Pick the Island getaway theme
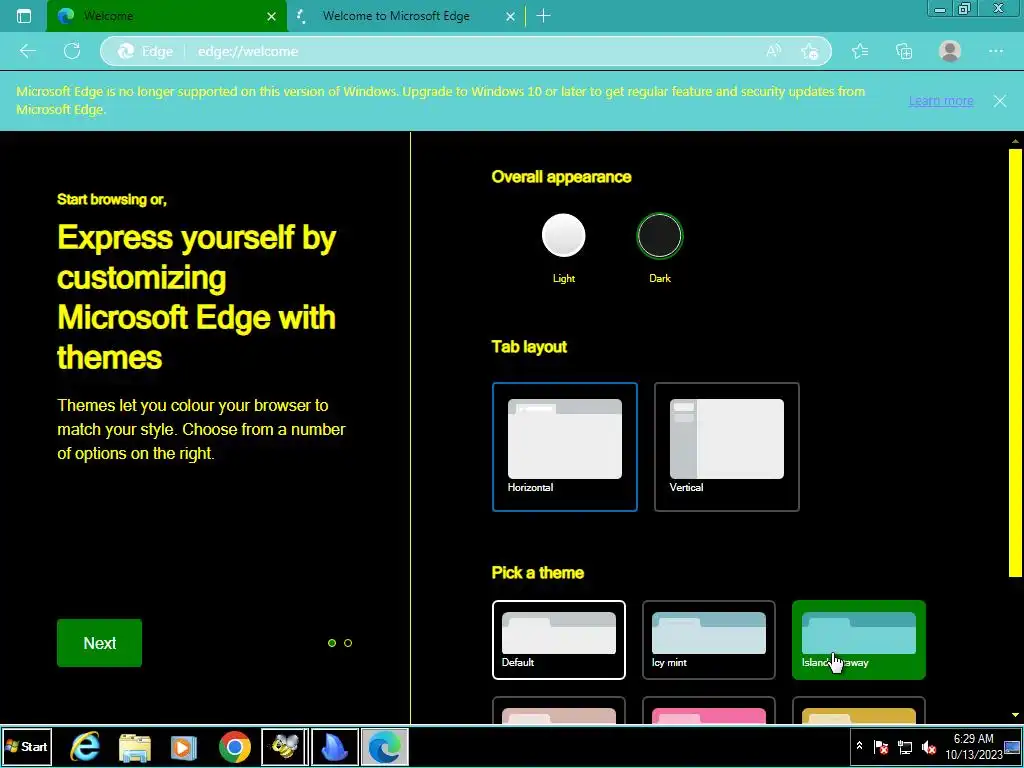This screenshot has width=1024, height=768. click(859, 640)
